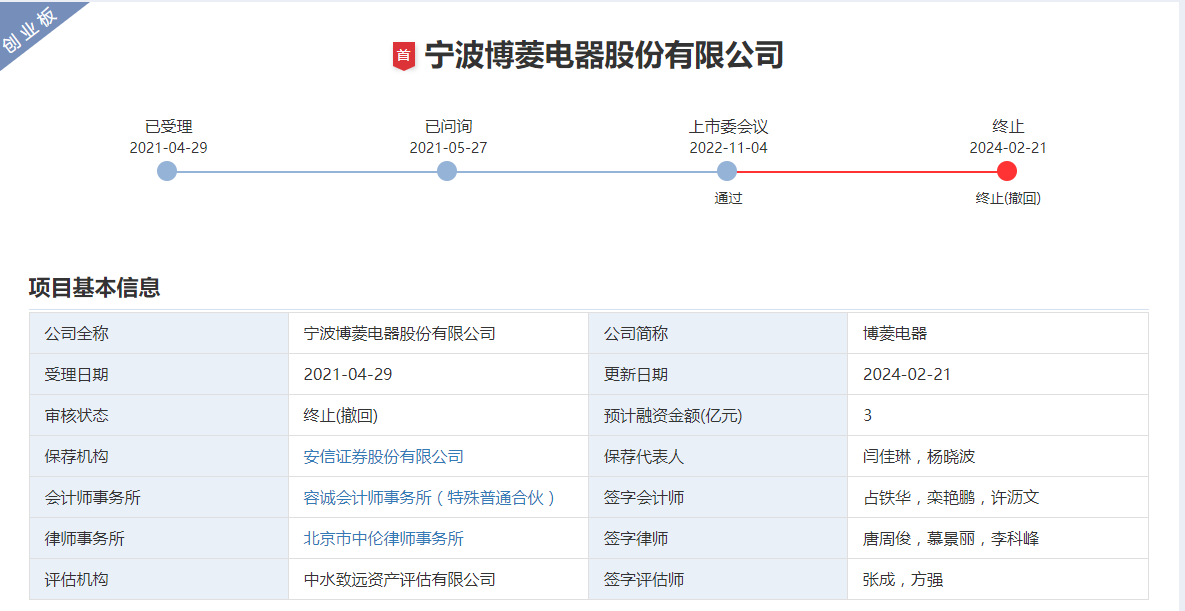
Task: Open the 安信证券股份有限公司 sponsor link
Action: pyautogui.click(x=382, y=455)
